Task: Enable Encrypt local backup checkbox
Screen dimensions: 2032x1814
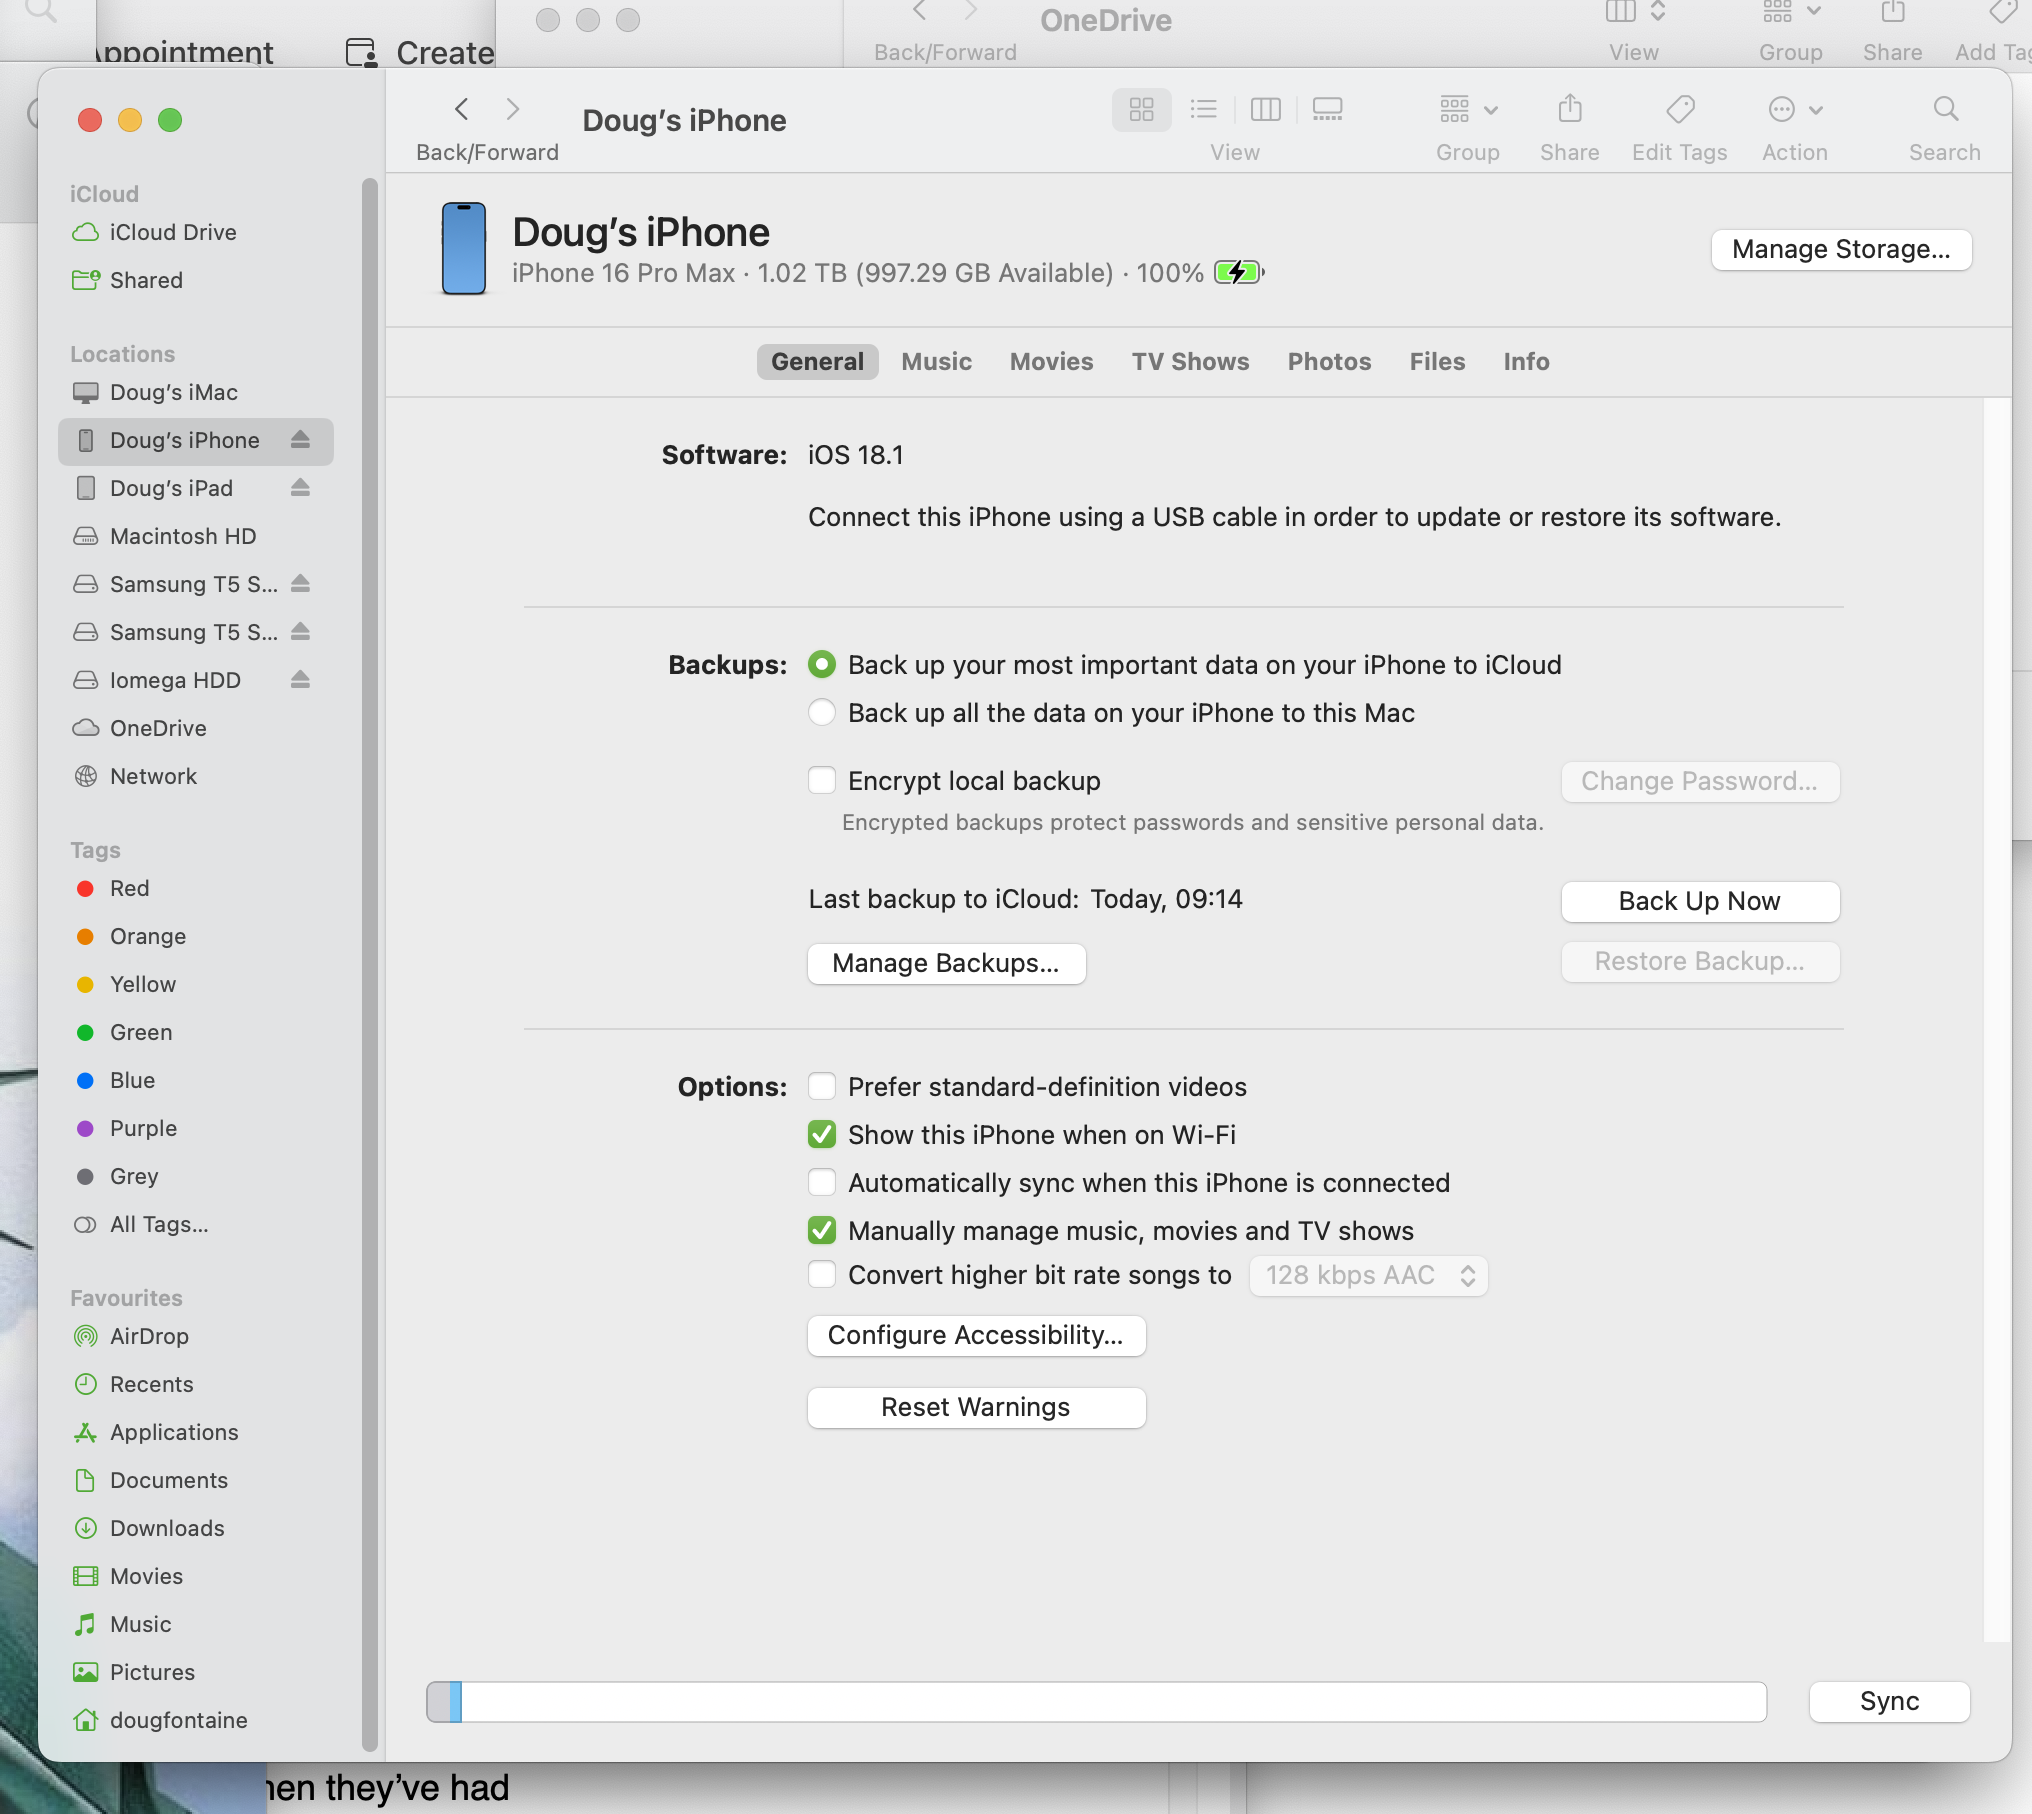Action: [x=822, y=781]
